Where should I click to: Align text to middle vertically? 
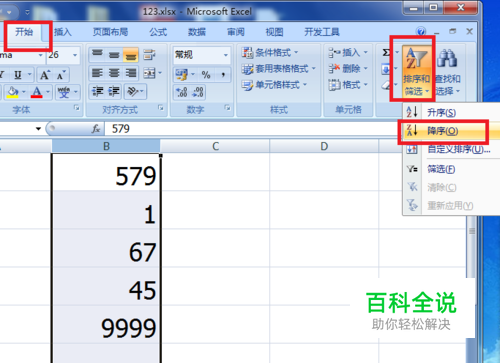tap(114, 55)
